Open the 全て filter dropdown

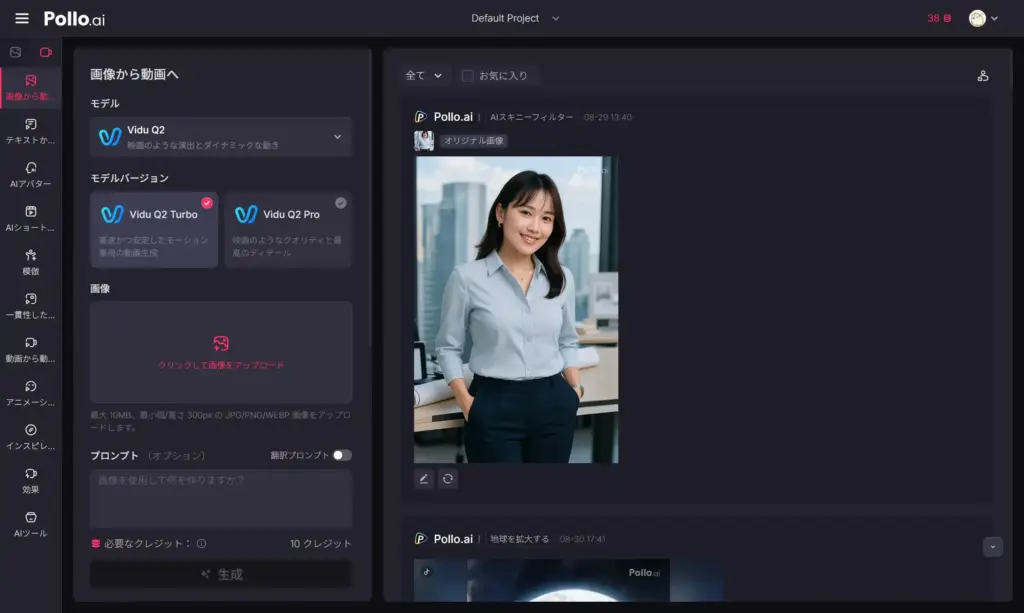click(x=423, y=76)
